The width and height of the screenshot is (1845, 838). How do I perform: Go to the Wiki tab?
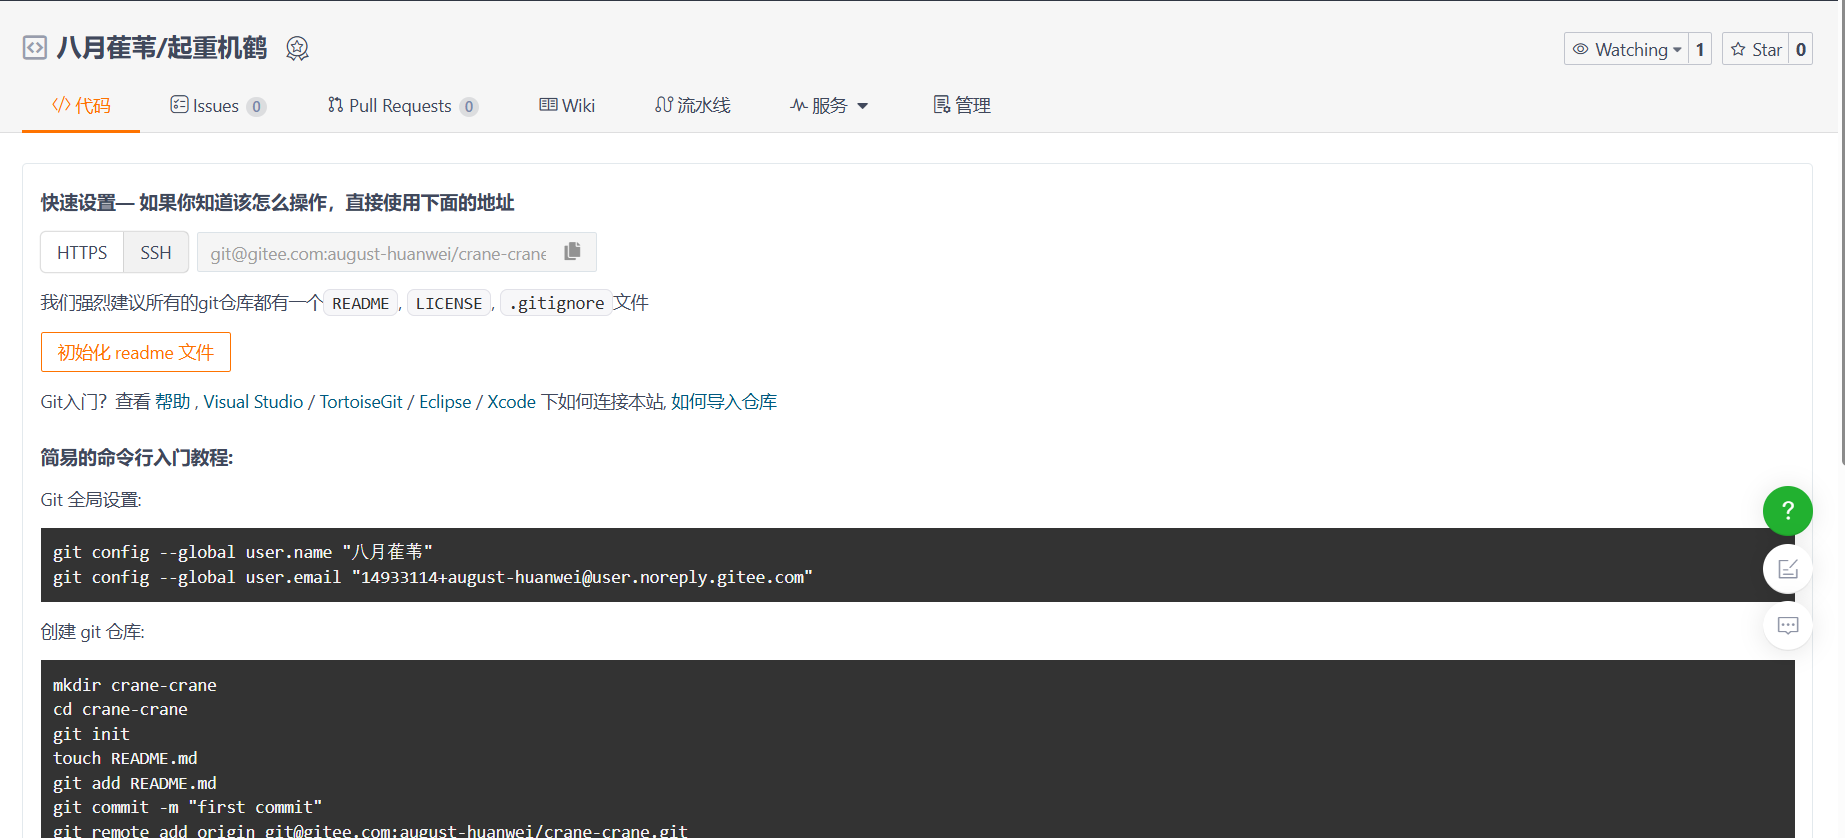click(567, 105)
